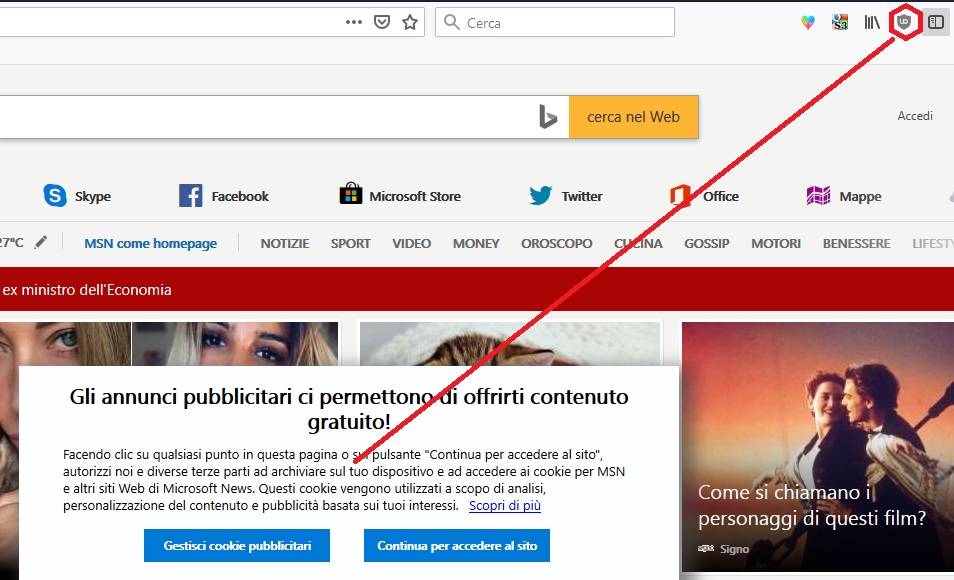The image size is (954, 580).
Task: Click the Accedi sign-in link
Action: click(914, 116)
